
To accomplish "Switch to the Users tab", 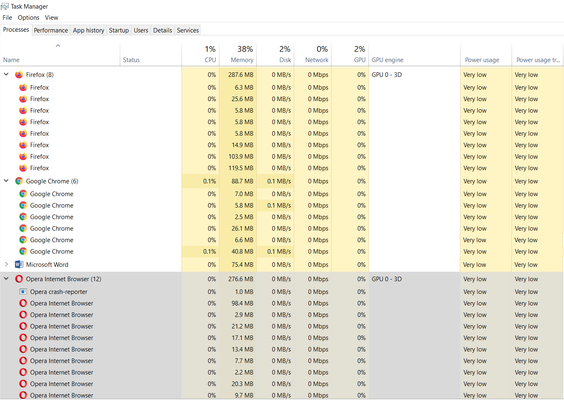I will pos(141,31).
